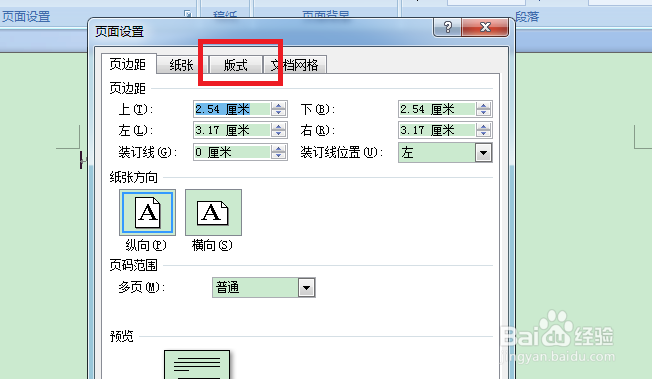Increase the 上 margin with up arrow
The image size is (652, 379).
click(279, 105)
